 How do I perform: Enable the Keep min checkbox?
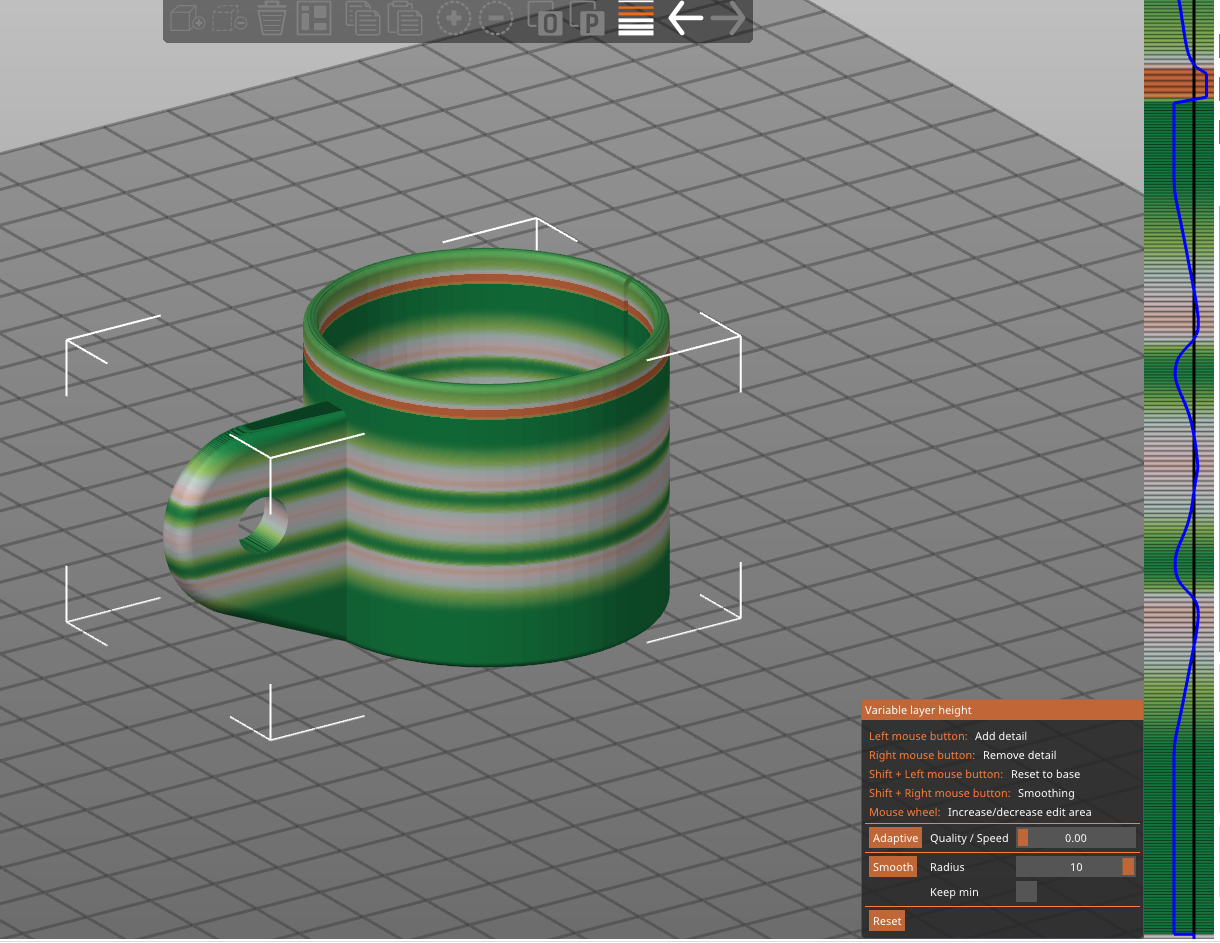(1026, 891)
